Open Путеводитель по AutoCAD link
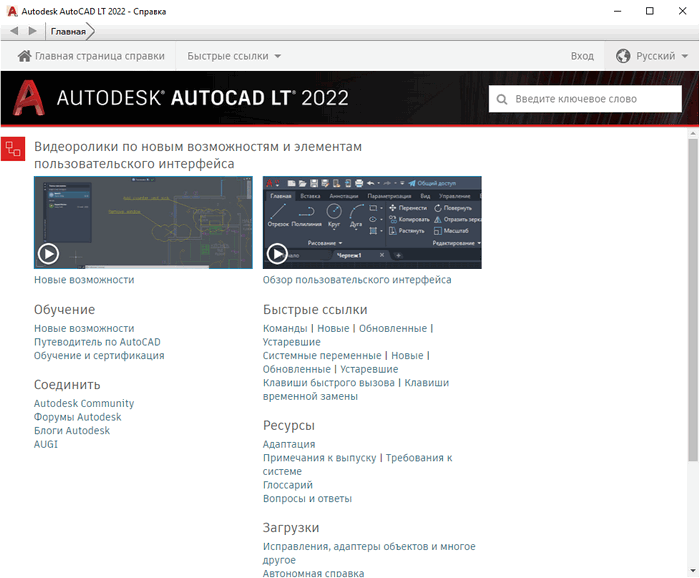This screenshot has height=578, width=700. [x=97, y=342]
